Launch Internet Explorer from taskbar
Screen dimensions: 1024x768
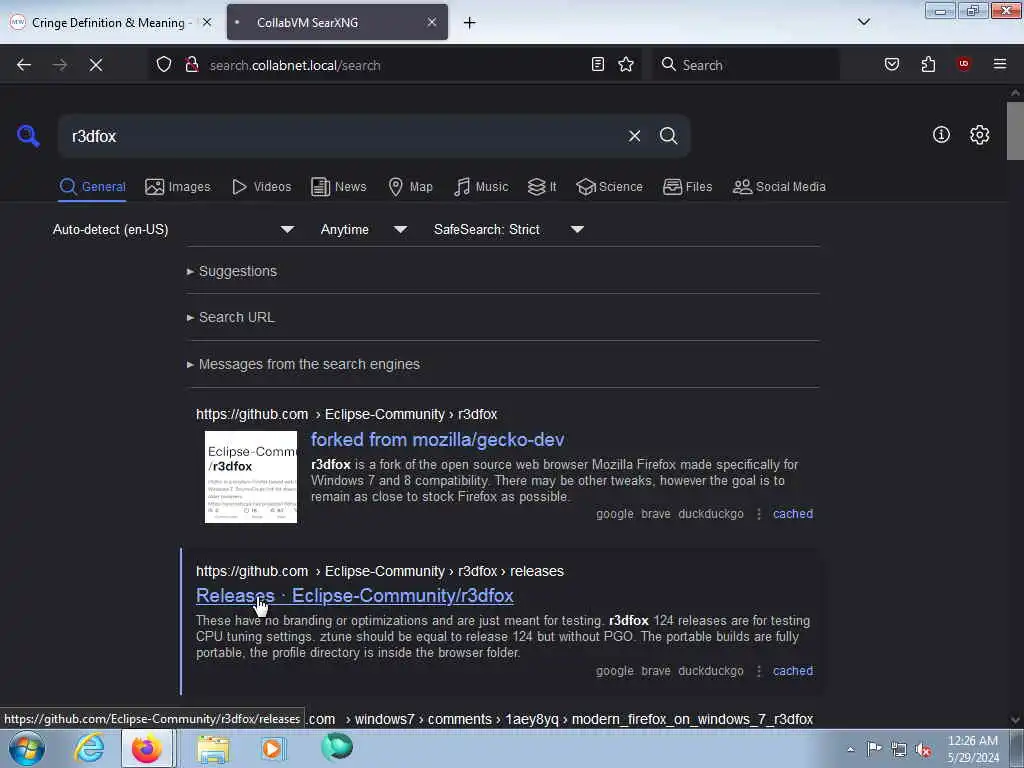[89, 748]
